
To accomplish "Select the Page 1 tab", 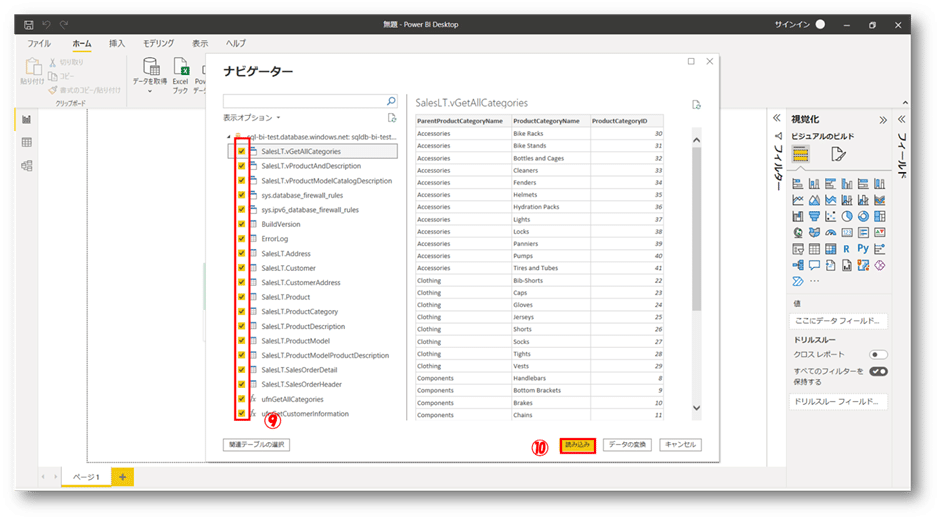I will click(x=86, y=477).
